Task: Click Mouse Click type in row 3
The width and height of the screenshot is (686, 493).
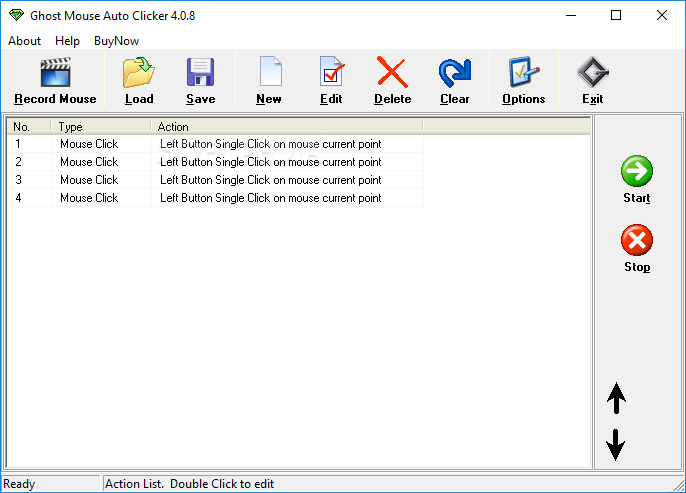Action: pos(89,180)
